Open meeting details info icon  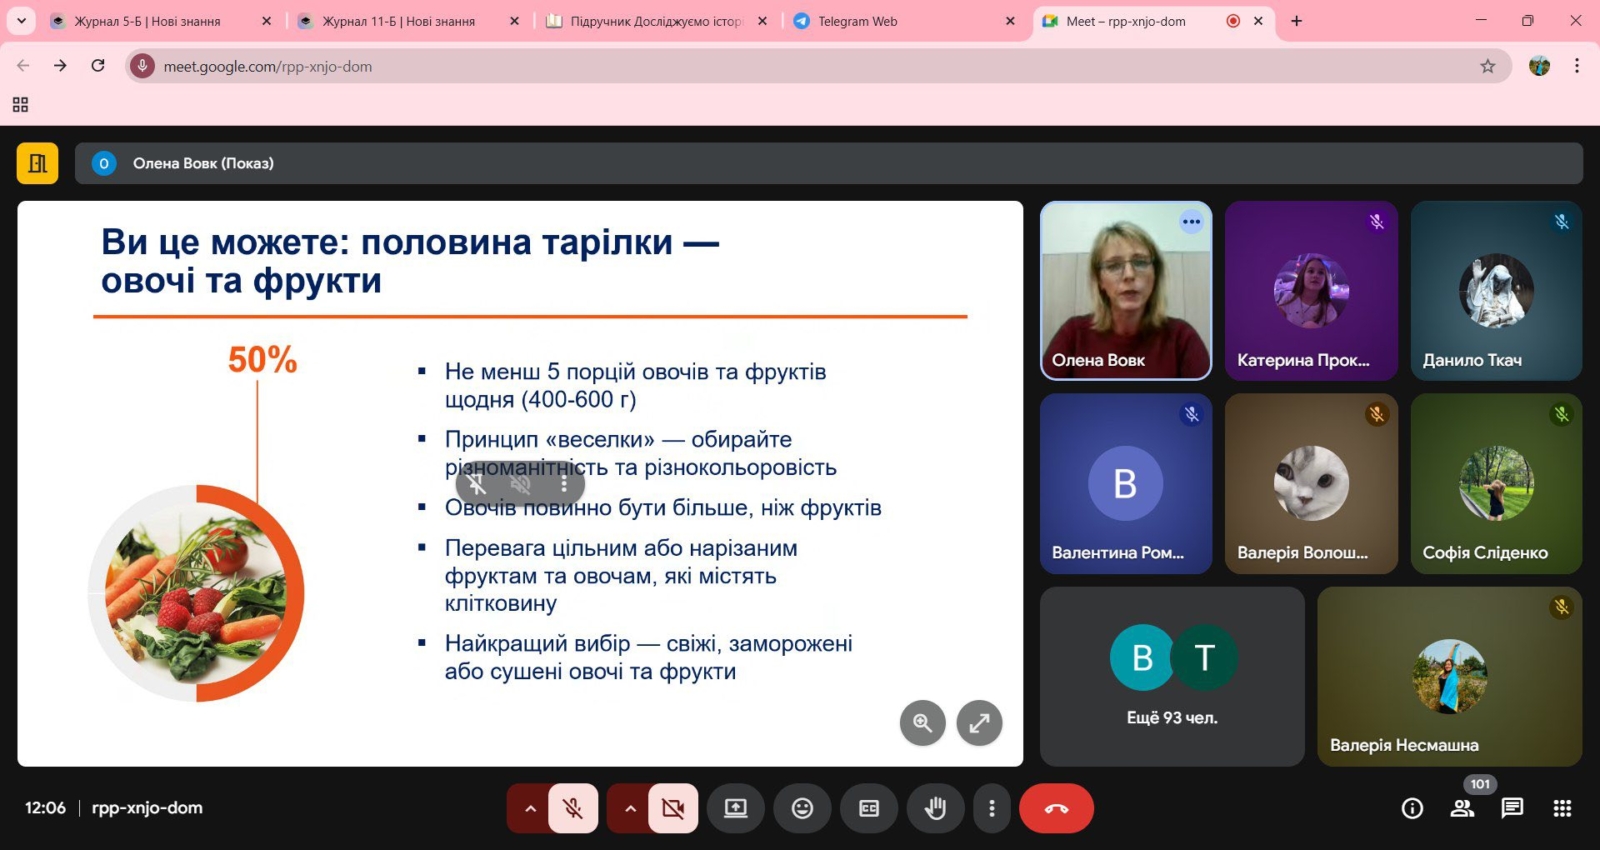click(x=1412, y=808)
